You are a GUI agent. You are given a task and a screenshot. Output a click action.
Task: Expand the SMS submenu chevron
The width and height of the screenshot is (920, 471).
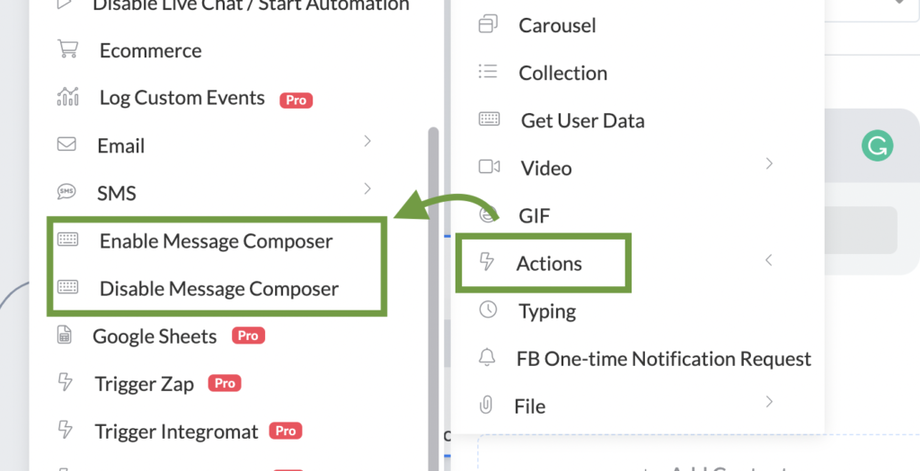(x=368, y=189)
